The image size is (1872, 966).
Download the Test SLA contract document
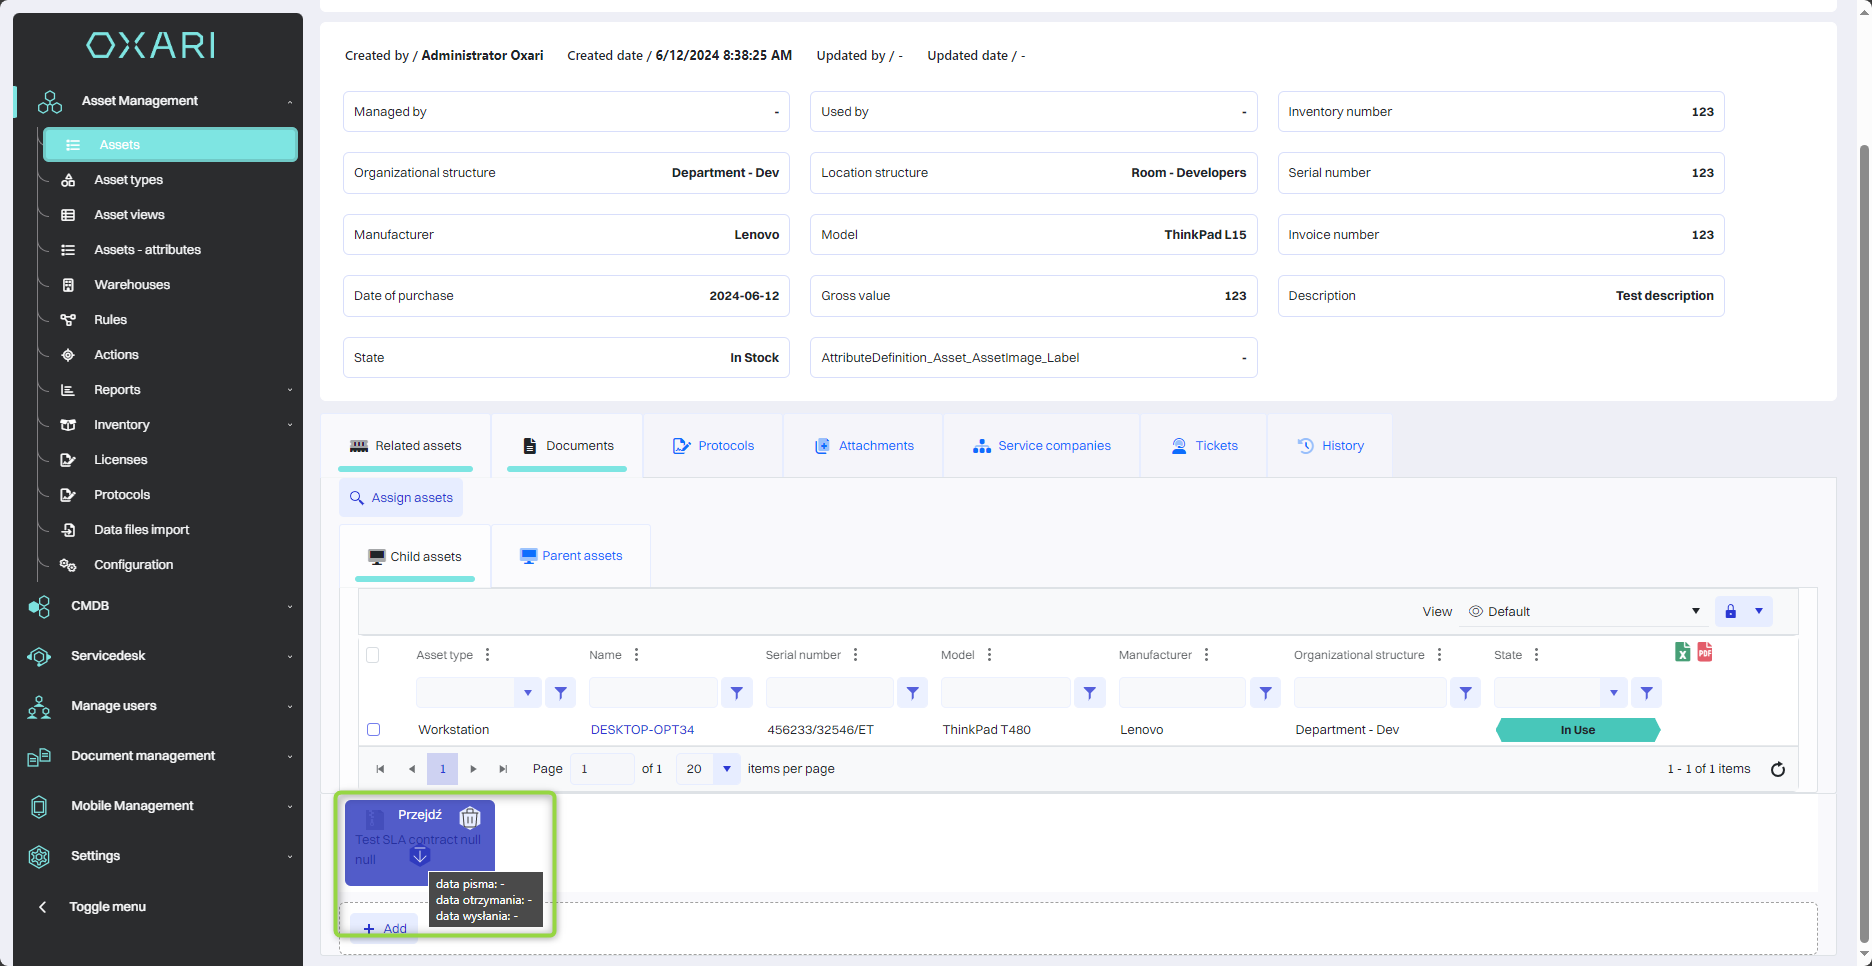click(420, 855)
